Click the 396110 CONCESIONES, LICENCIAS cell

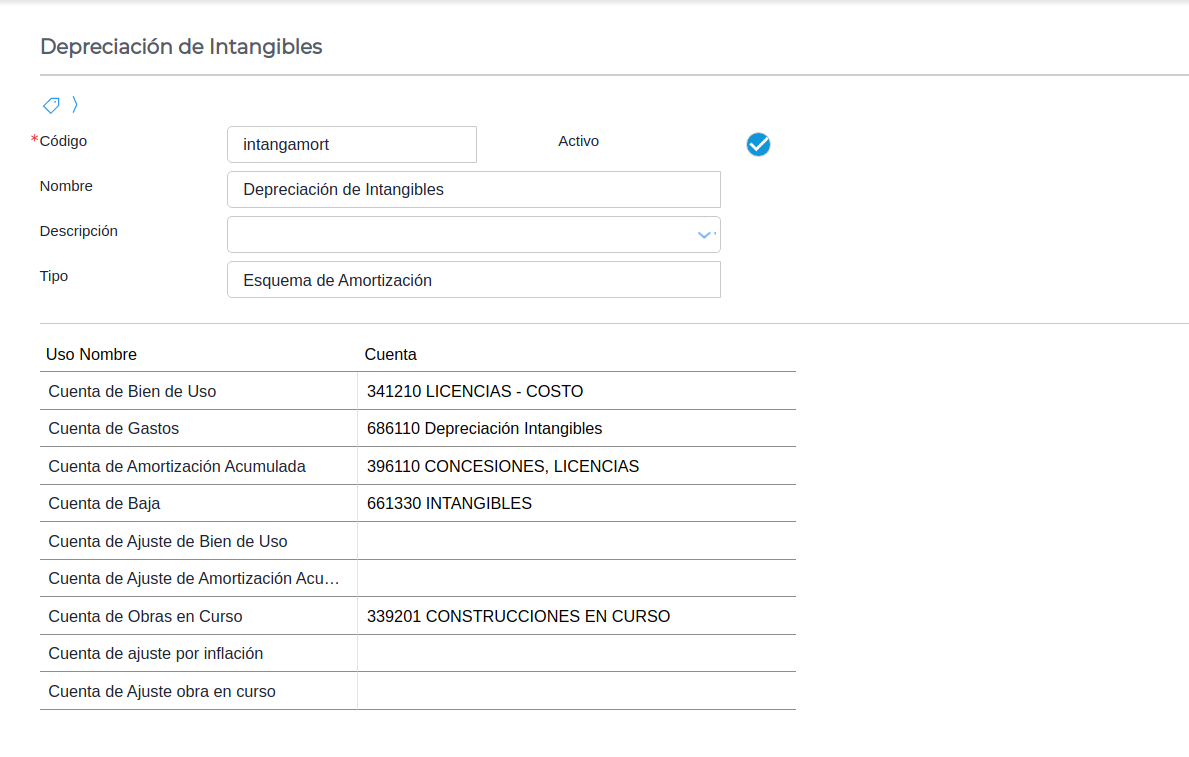(x=502, y=466)
